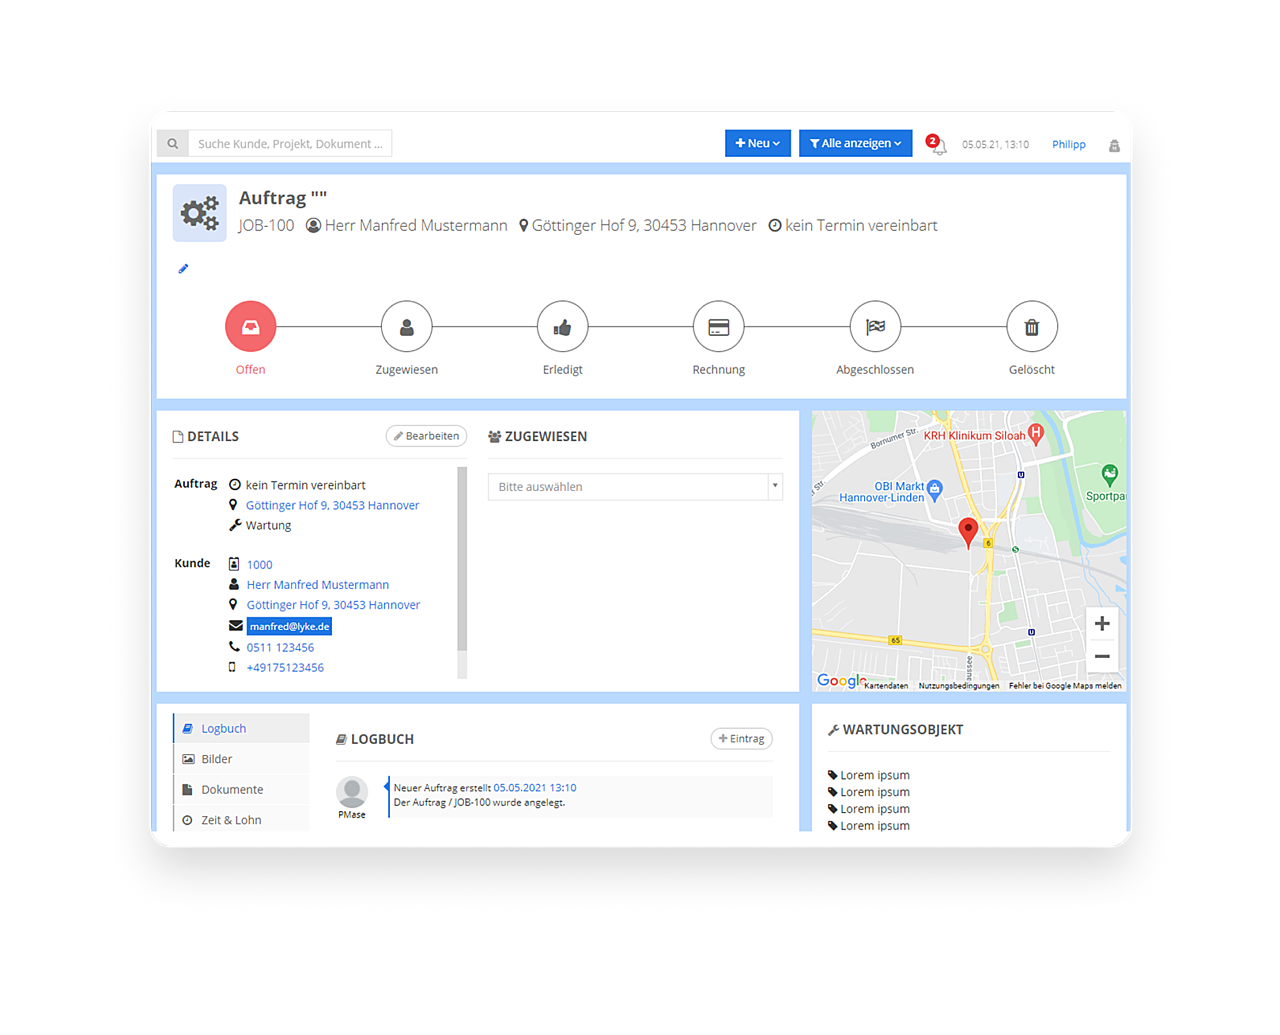
Task: Focus the Suche Kunde search field
Action: tap(289, 144)
